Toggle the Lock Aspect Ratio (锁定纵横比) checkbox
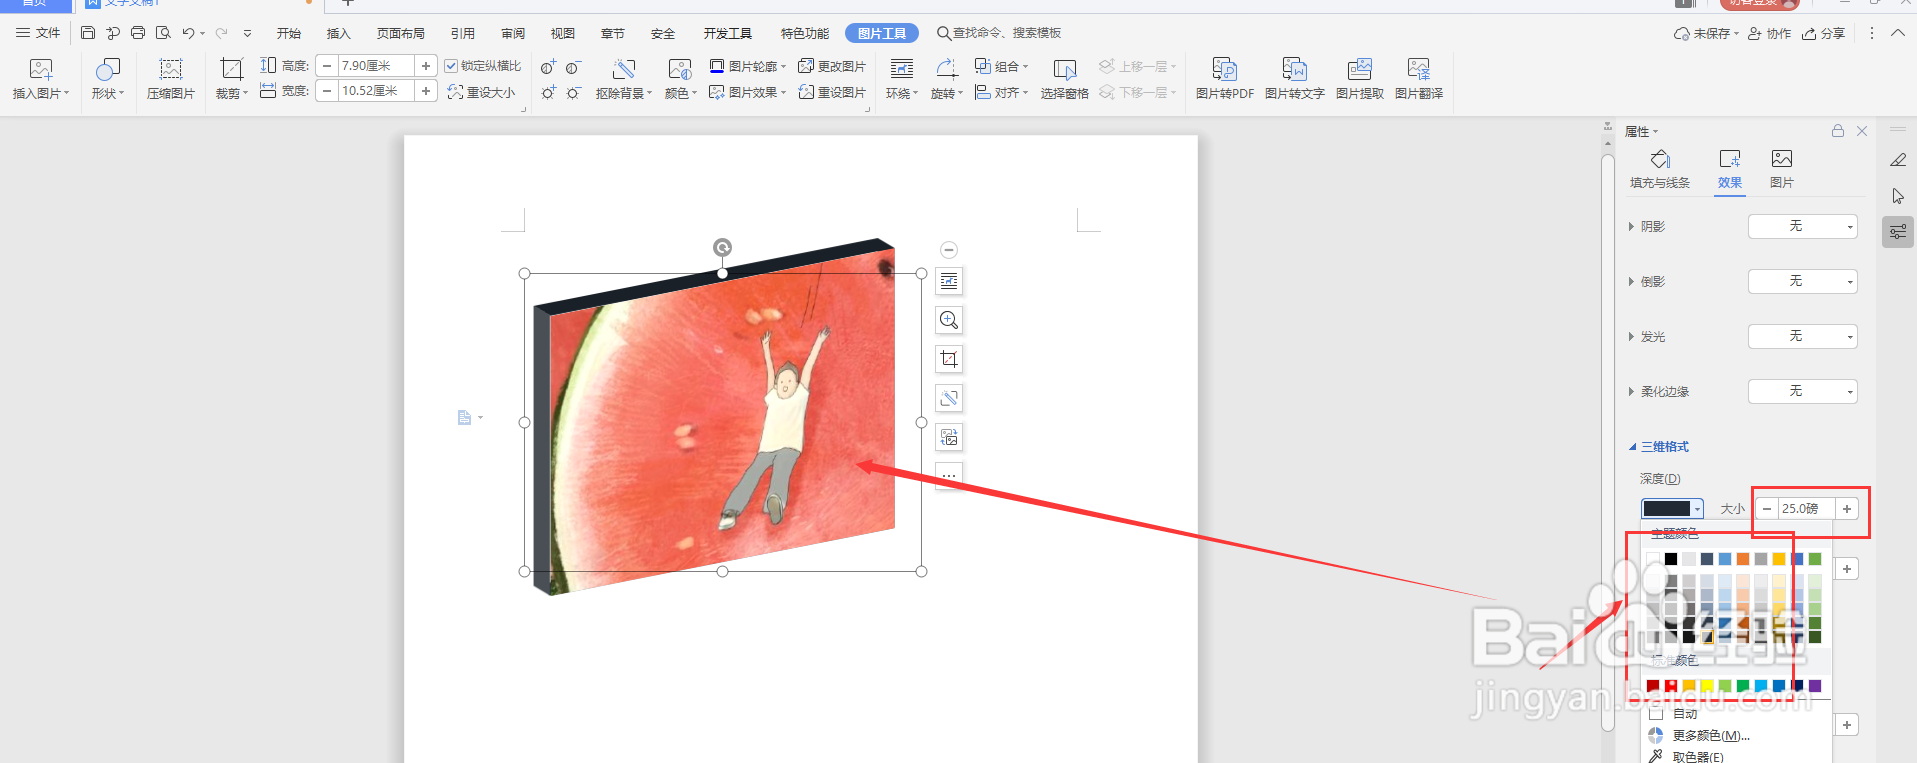Screen dimensions: 1917x763 (x=451, y=66)
